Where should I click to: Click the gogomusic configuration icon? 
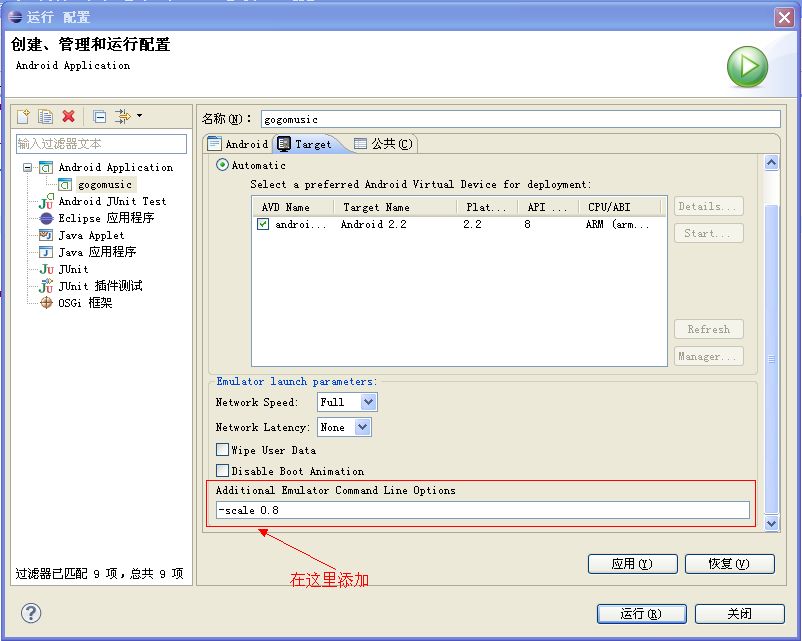[x=65, y=184]
